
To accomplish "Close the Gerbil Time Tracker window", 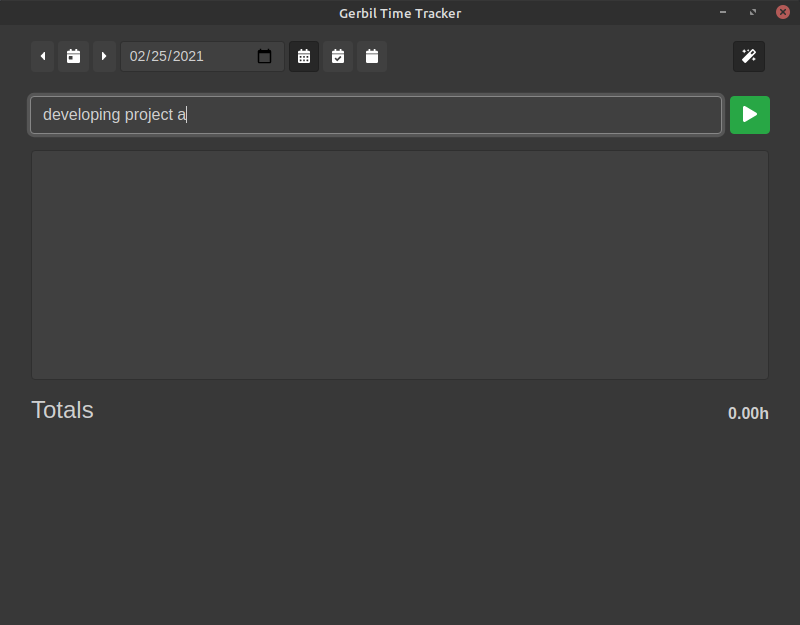I will point(783,12).
